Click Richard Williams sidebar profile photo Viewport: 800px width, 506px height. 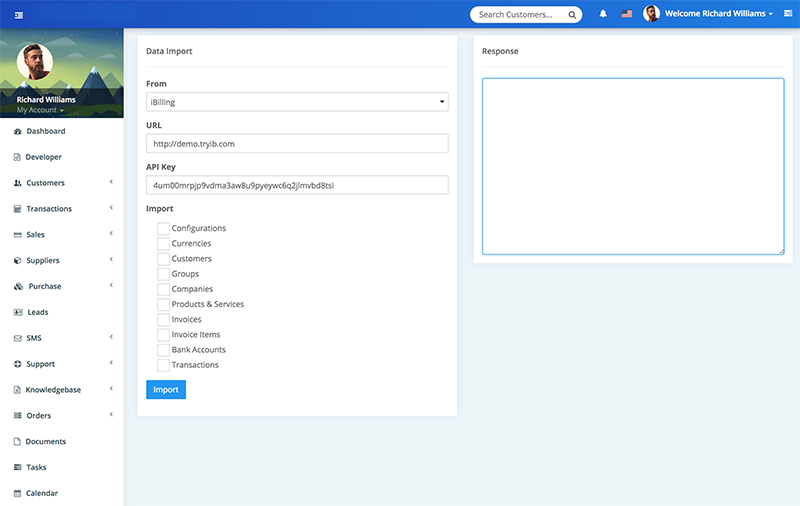tap(35, 62)
